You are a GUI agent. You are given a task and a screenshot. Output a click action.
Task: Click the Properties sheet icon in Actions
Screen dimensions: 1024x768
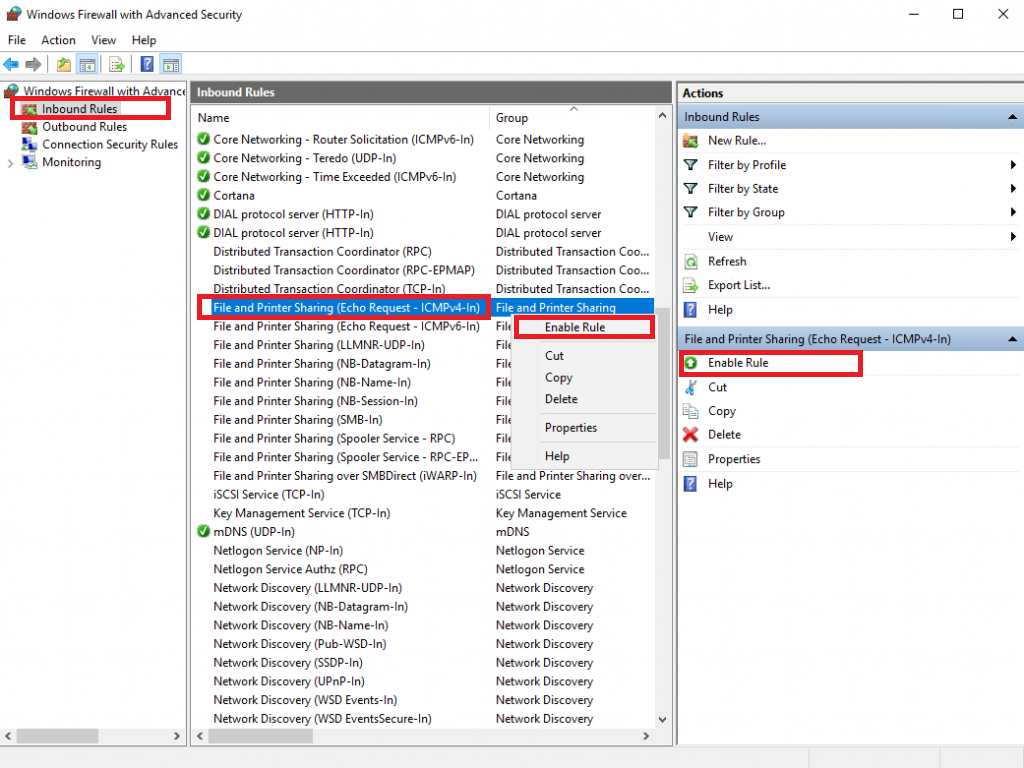[x=690, y=459]
